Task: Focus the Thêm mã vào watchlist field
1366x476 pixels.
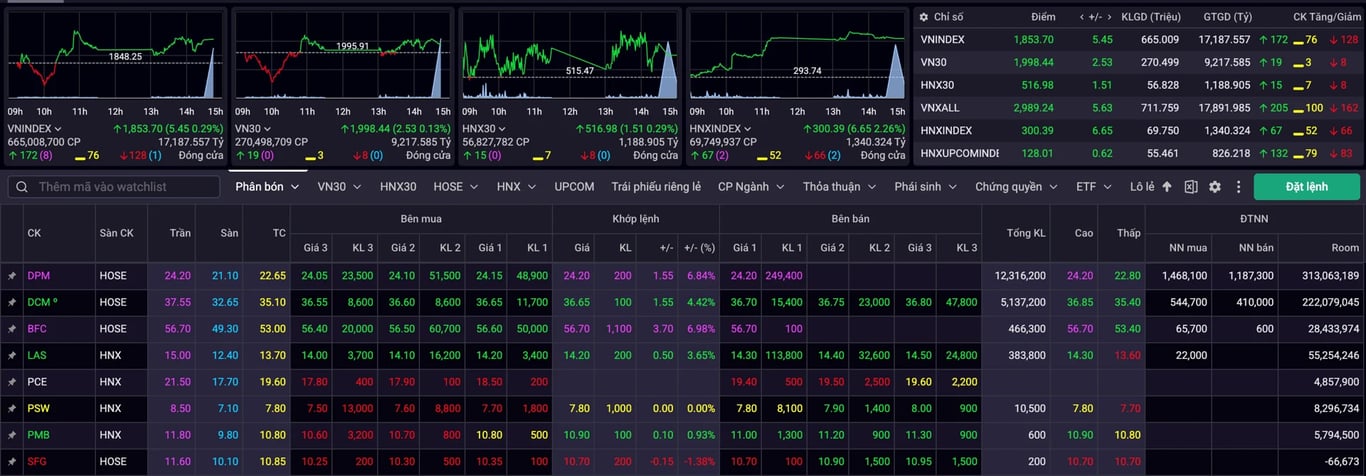Action: 113,187
